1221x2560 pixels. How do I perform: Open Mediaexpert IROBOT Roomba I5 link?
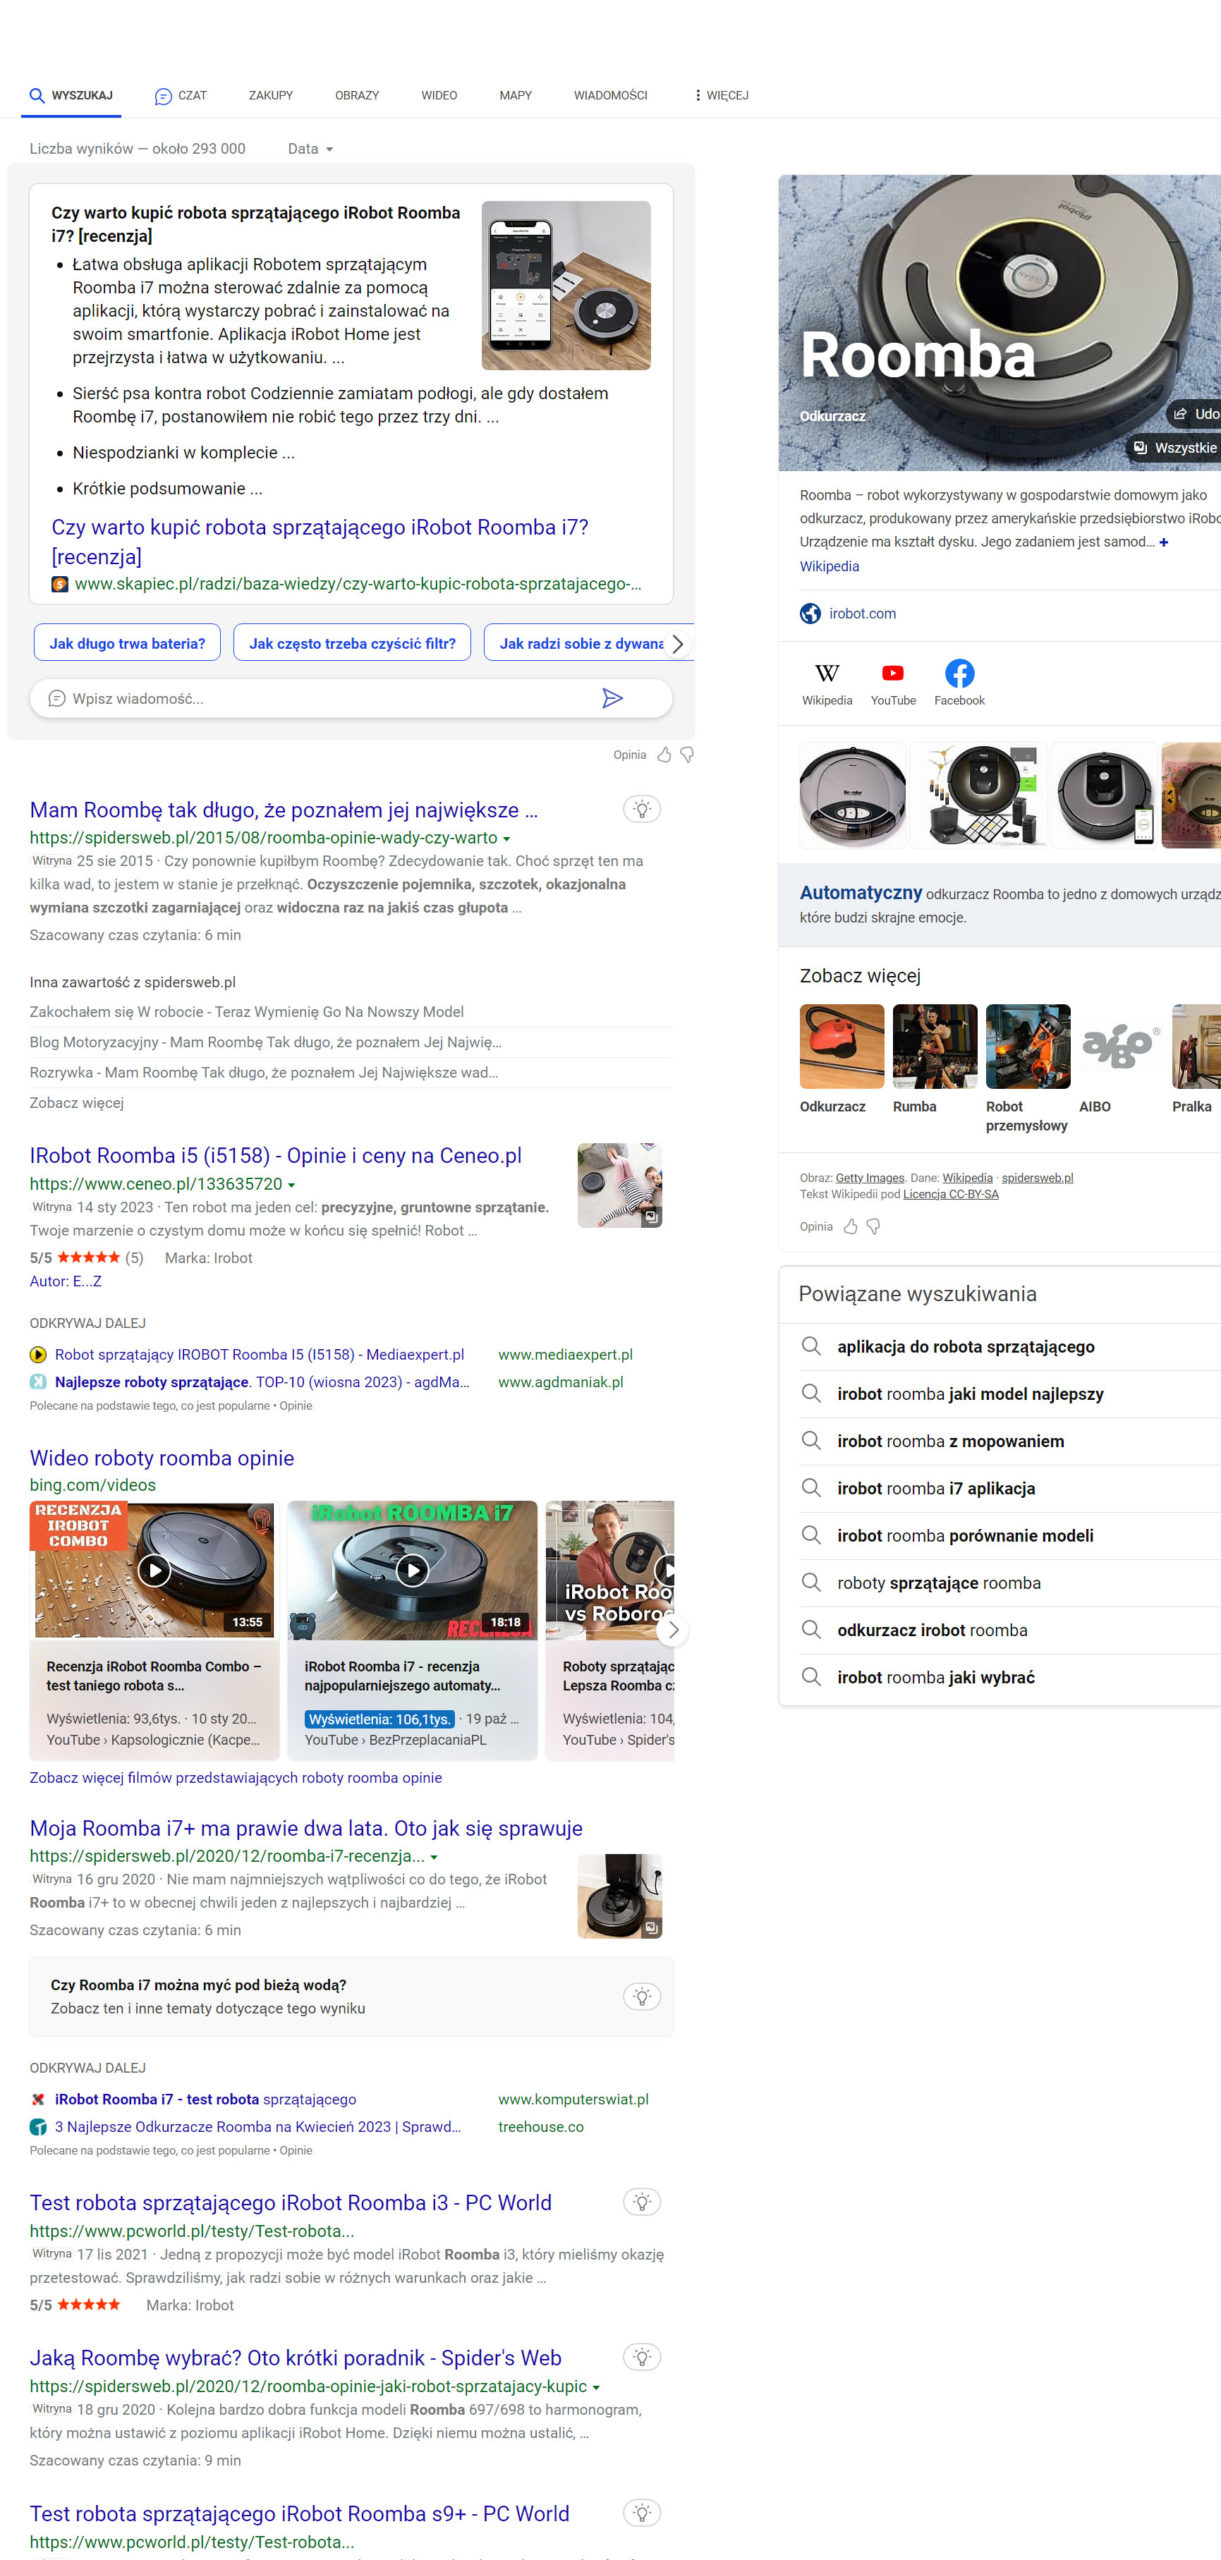click(x=259, y=1354)
